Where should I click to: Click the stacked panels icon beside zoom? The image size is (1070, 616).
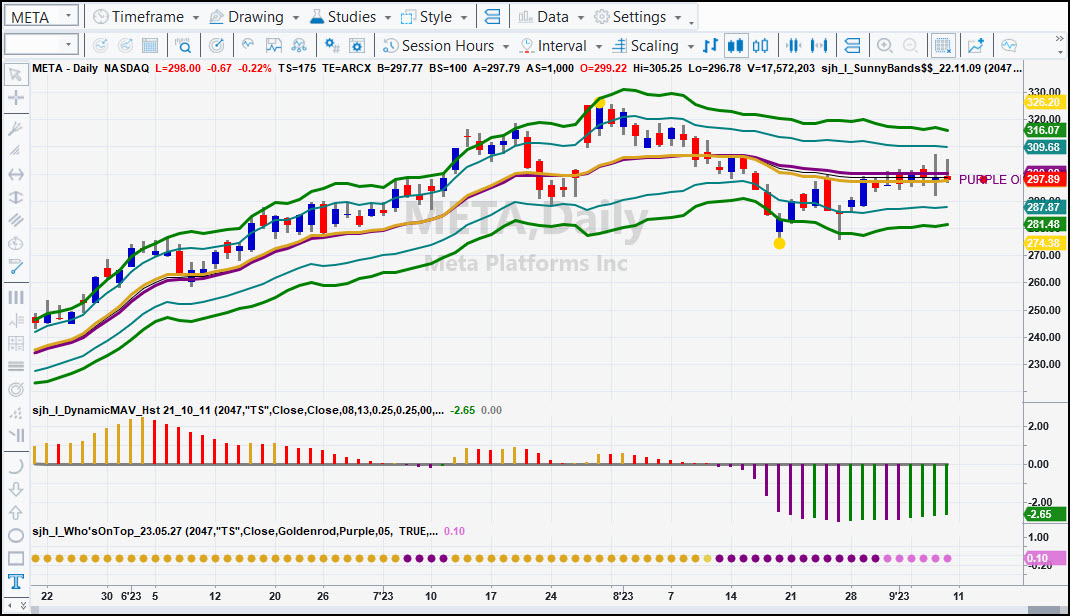click(x=852, y=46)
